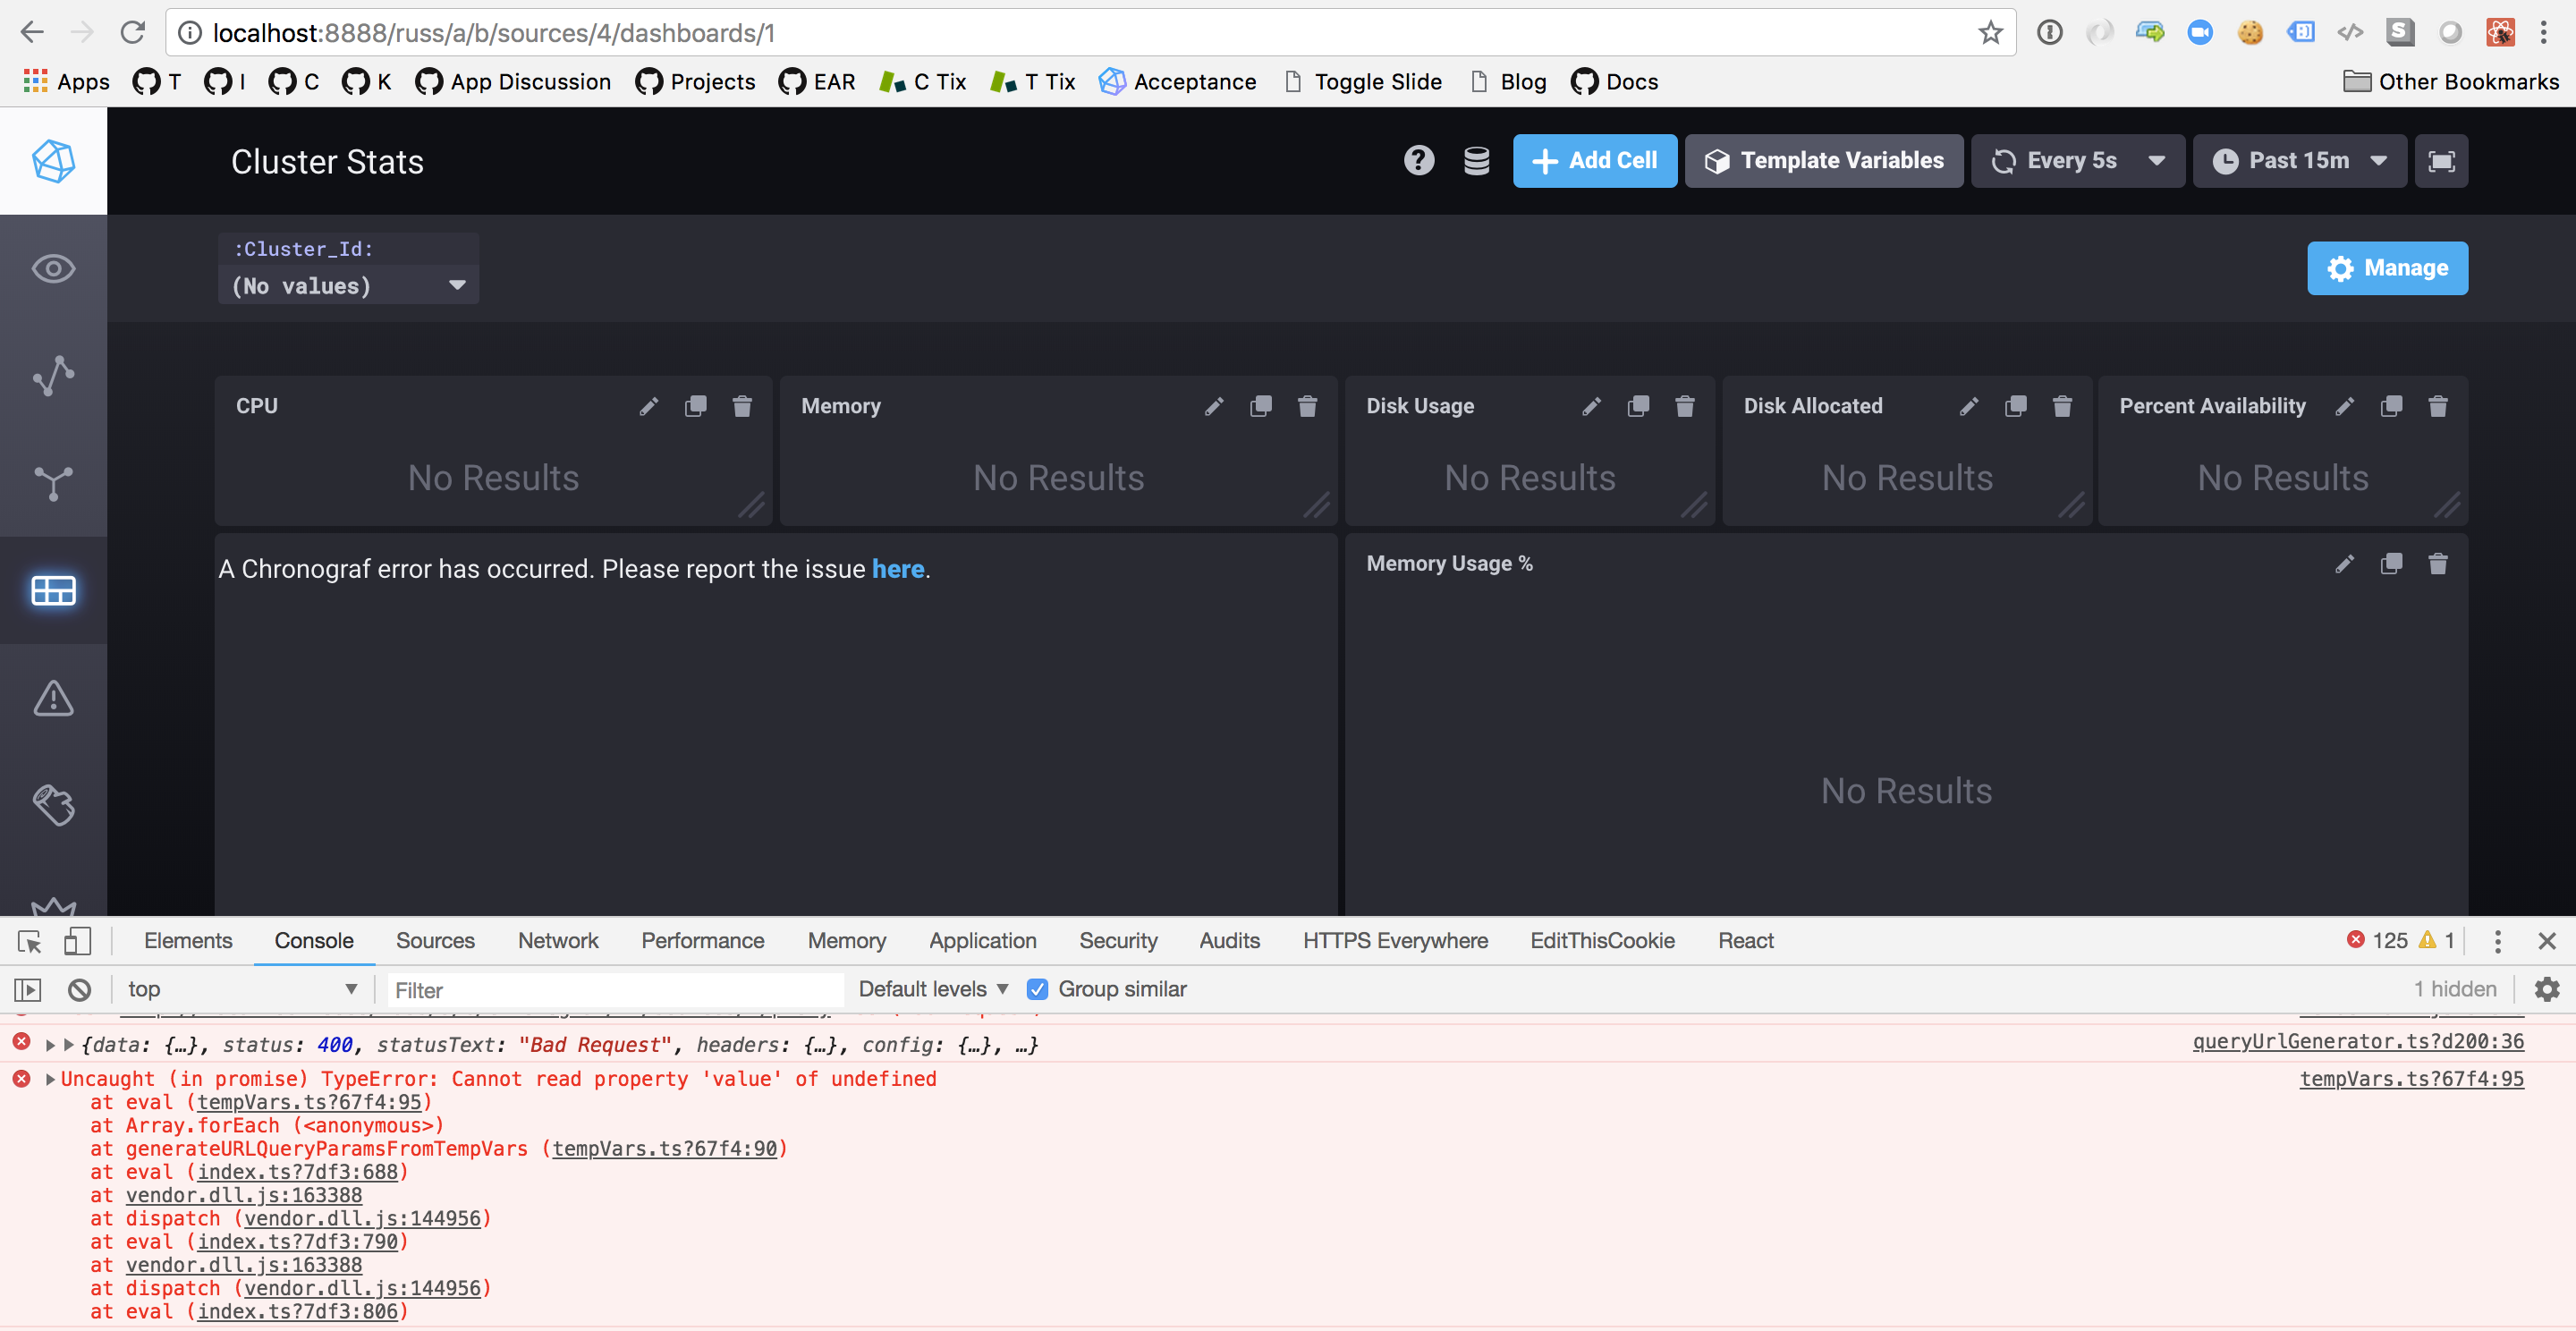Open the help question mark icon
The width and height of the screenshot is (2576, 1331).
coord(1419,160)
